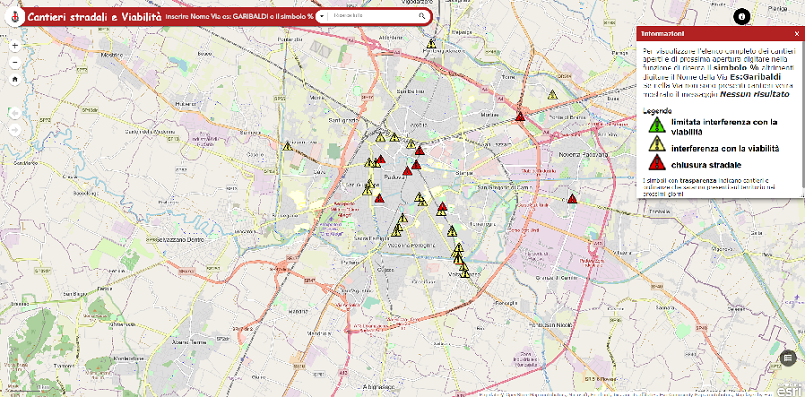Click the green limited interference legend icon
This screenshot has width=805, height=397.
tap(657, 125)
